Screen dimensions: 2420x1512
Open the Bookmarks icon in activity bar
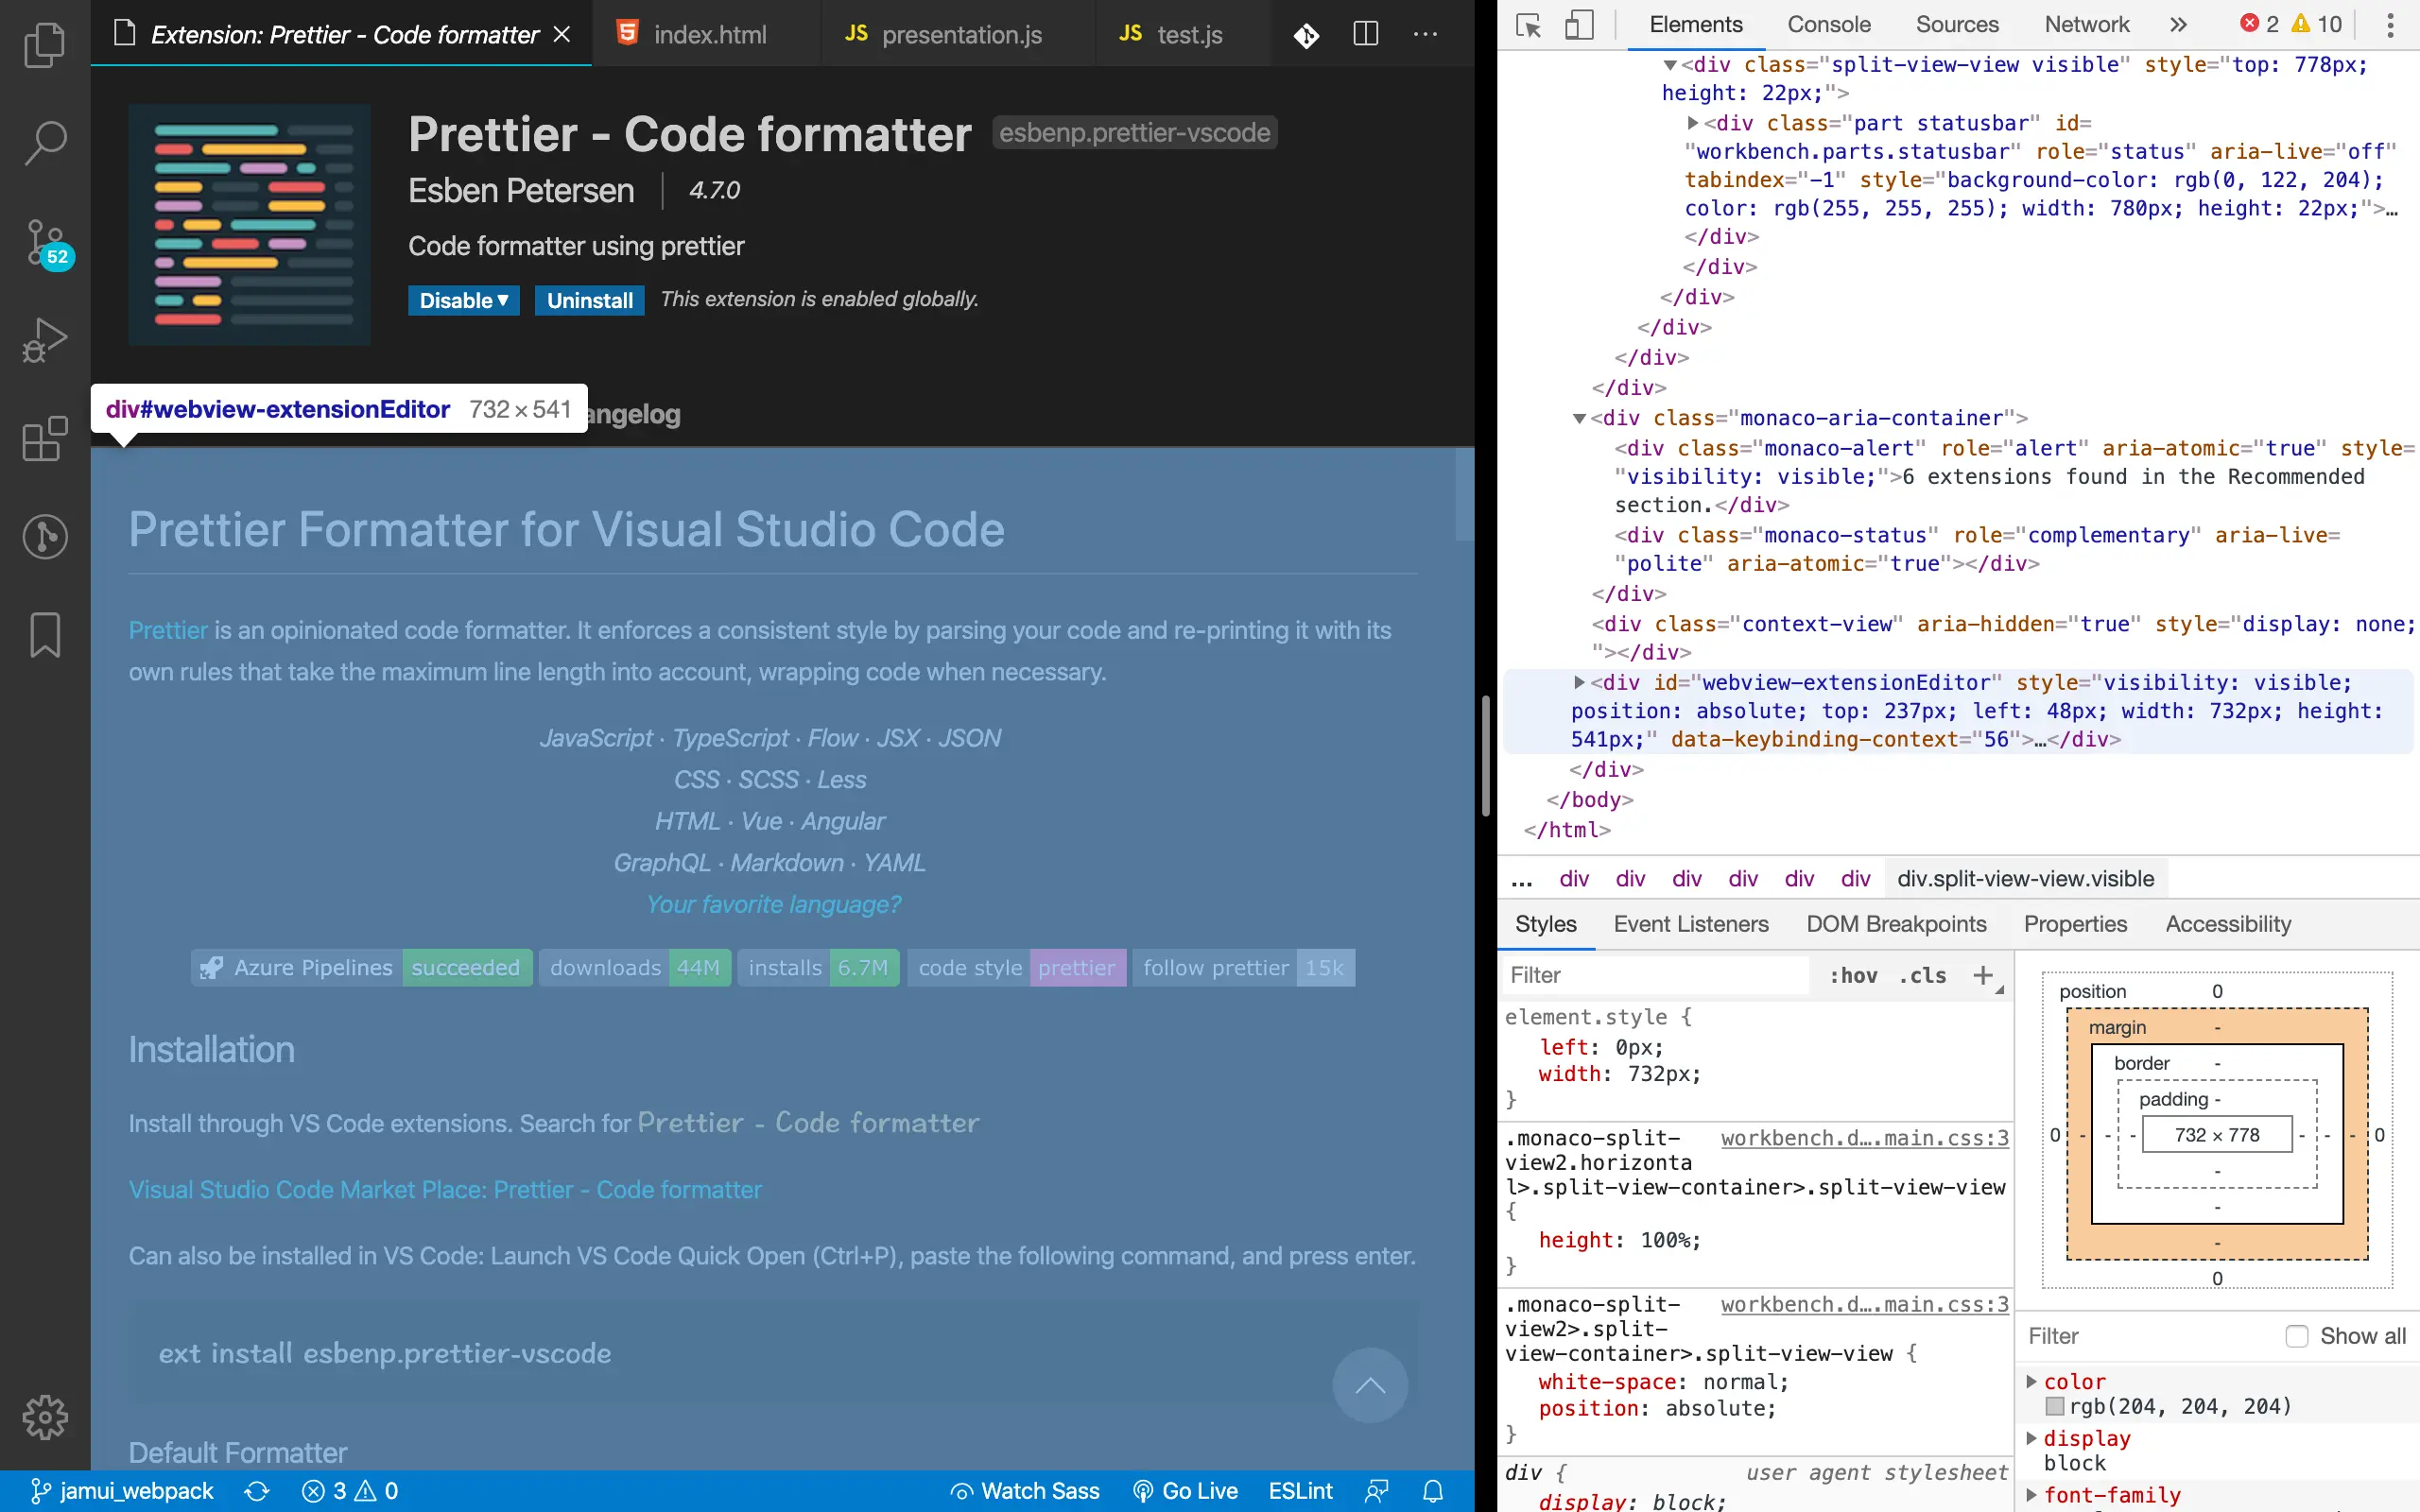[45, 635]
